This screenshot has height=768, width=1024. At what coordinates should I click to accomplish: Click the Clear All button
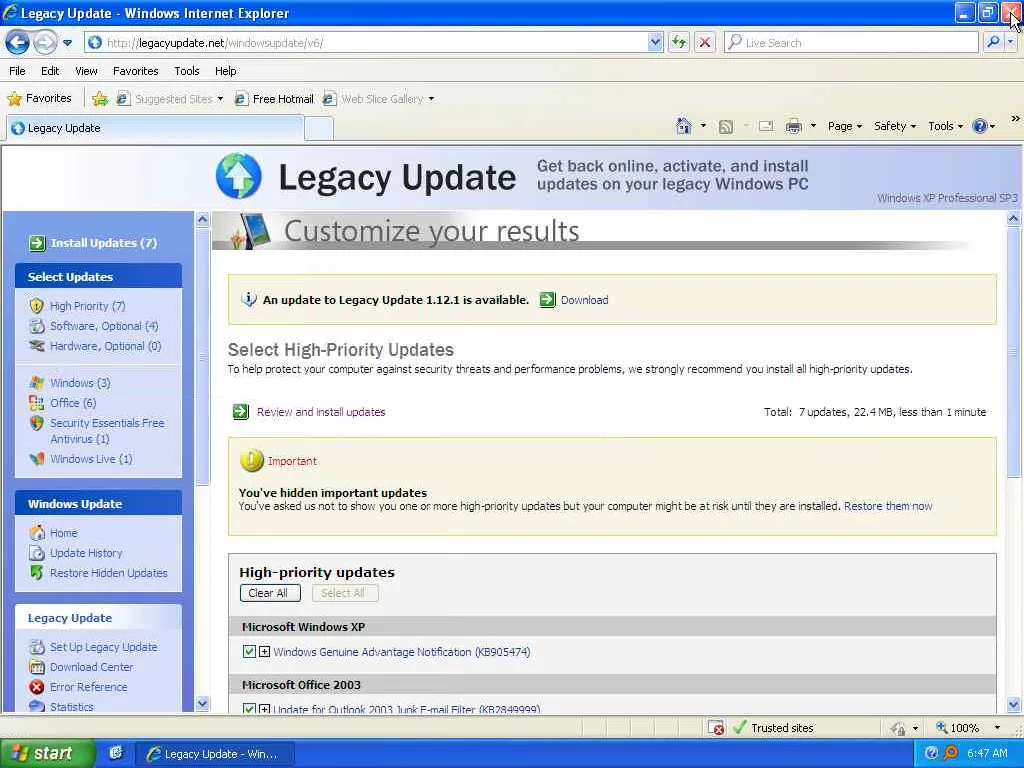point(268,593)
